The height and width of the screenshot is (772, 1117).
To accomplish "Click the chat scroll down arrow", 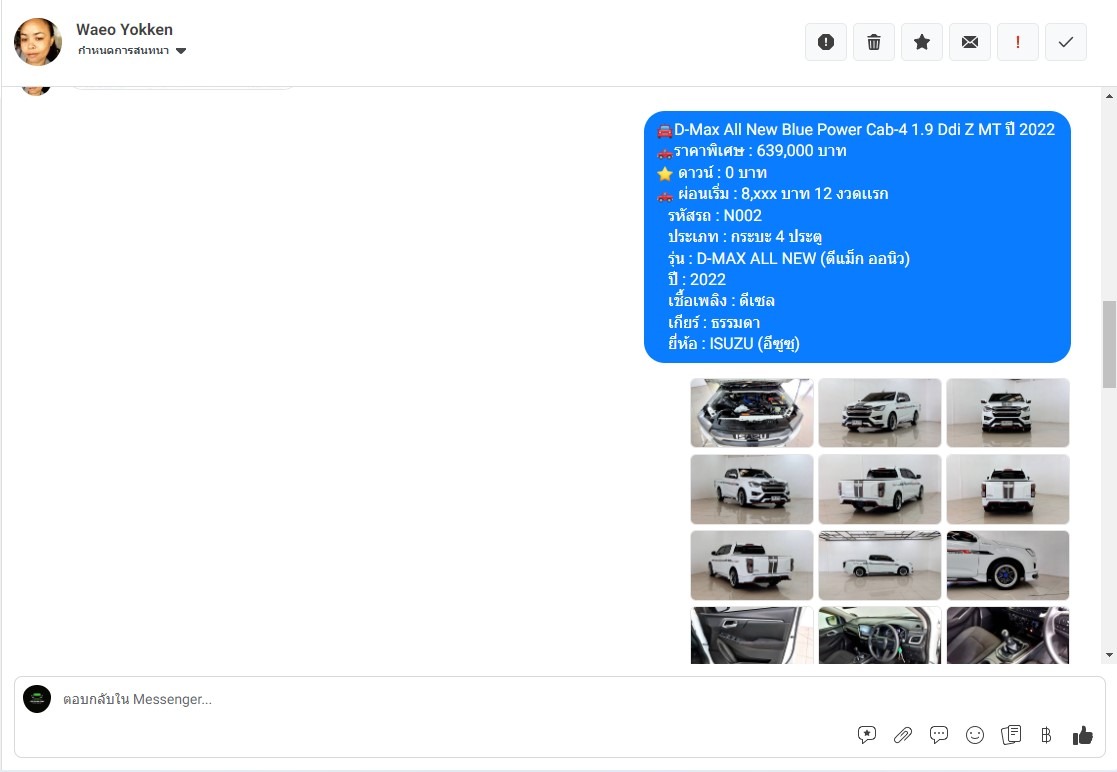I will (x=1109, y=655).
